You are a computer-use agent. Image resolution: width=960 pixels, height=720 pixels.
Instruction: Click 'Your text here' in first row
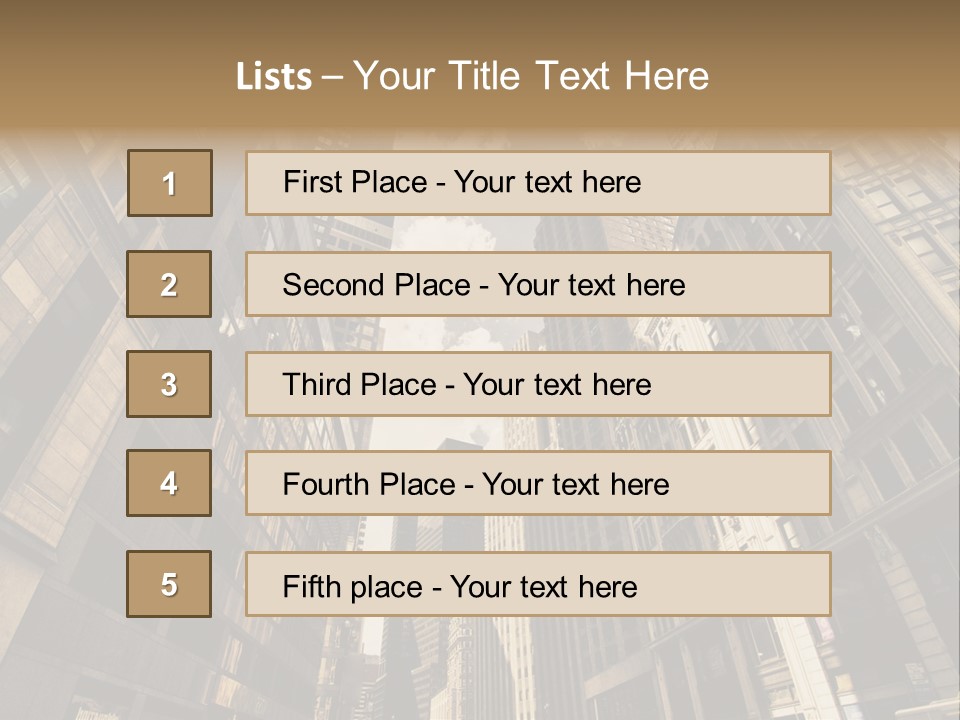click(x=547, y=183)
